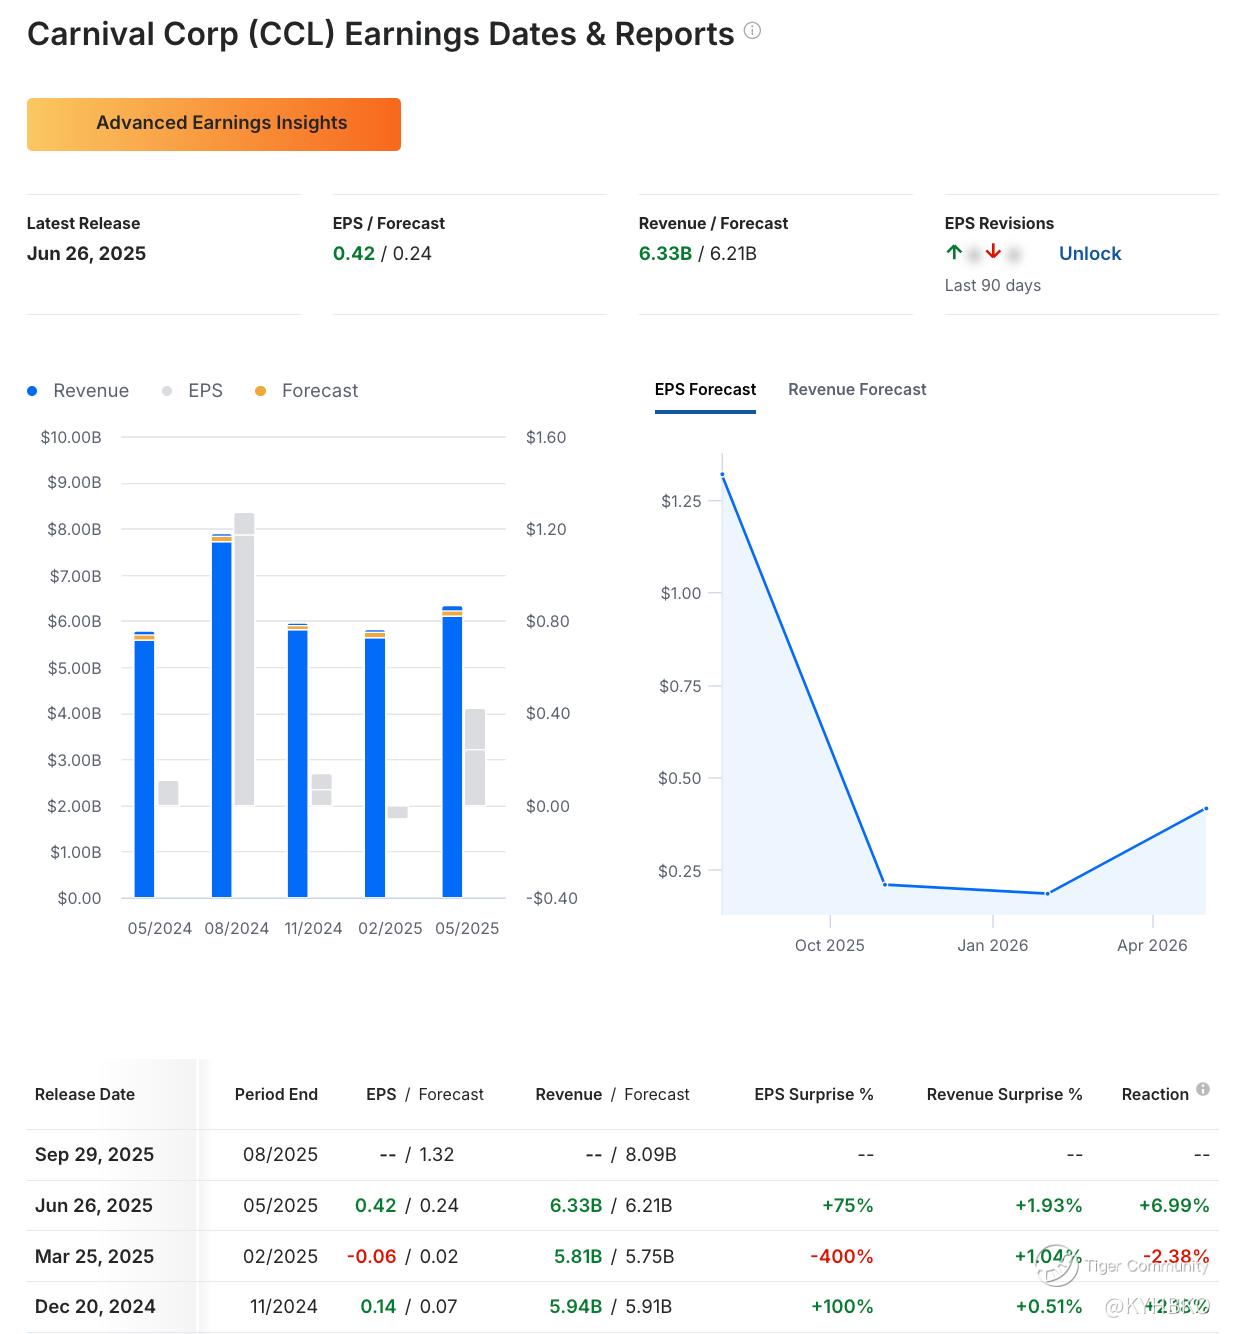The image size is (1234, 1334).
Task: Click the 05/2024 blue revenue bar
Action: click(x=144, y=765)
